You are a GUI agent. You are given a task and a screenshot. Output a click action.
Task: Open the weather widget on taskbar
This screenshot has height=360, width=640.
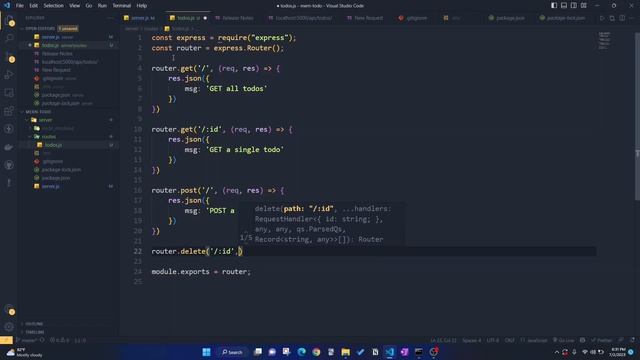tap(24, 352)
